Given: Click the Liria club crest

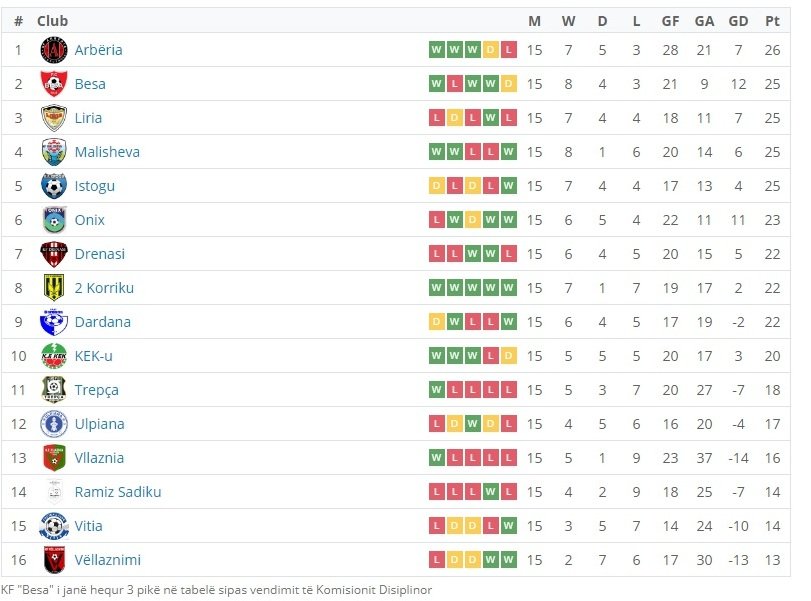Looking at the screenshot, I should click(53, 118).
